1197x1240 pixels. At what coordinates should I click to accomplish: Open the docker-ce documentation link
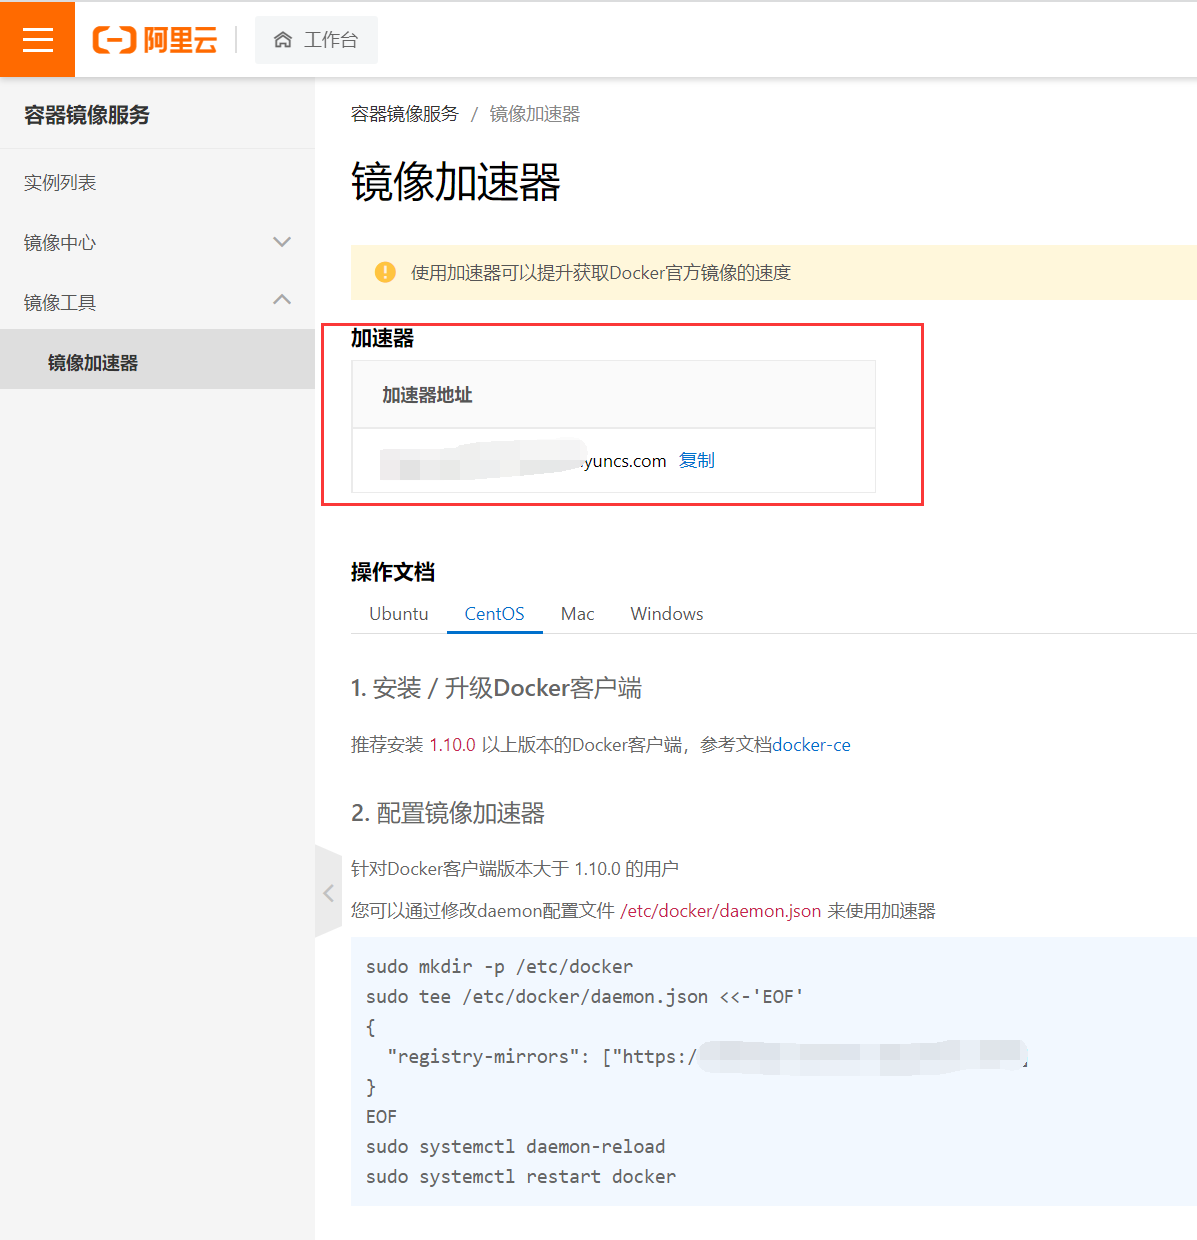[x=812, y=745]
